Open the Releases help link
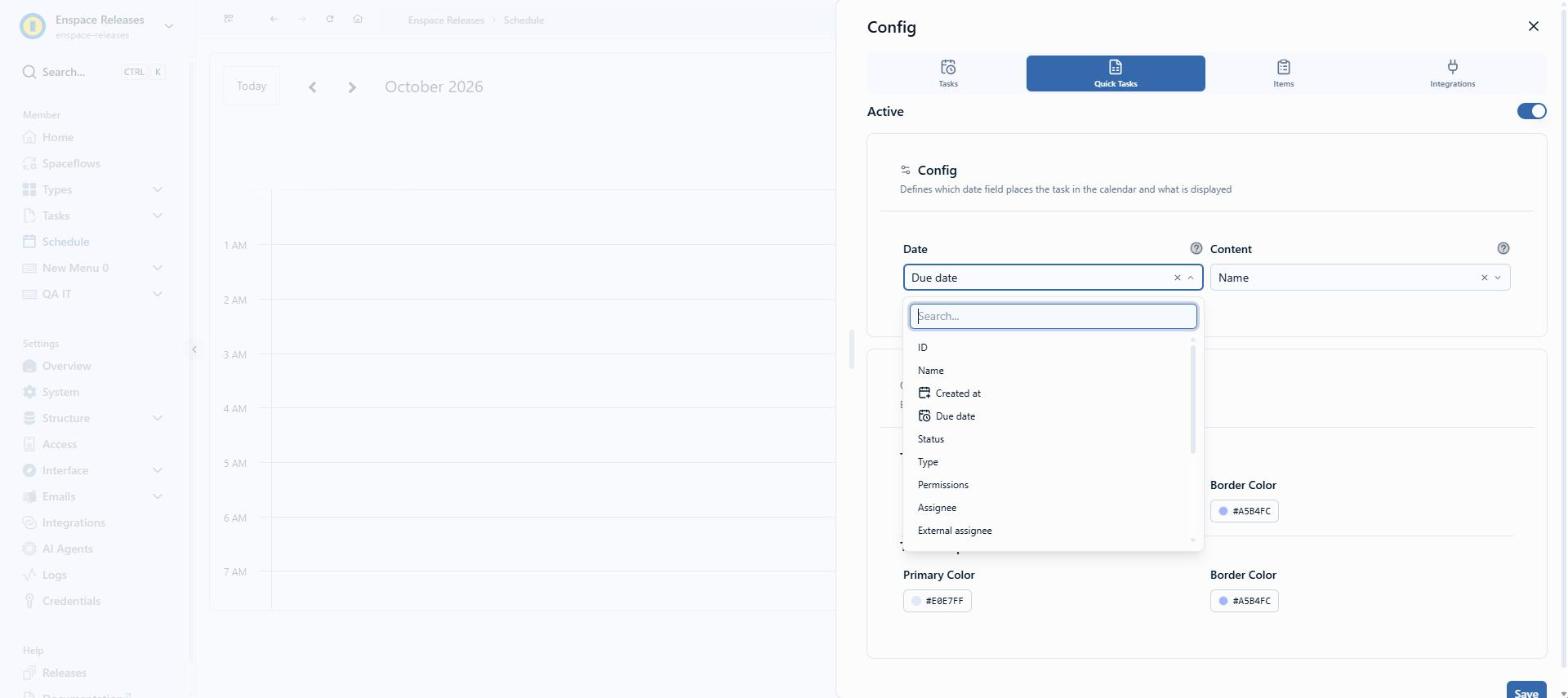 point(64,673)
